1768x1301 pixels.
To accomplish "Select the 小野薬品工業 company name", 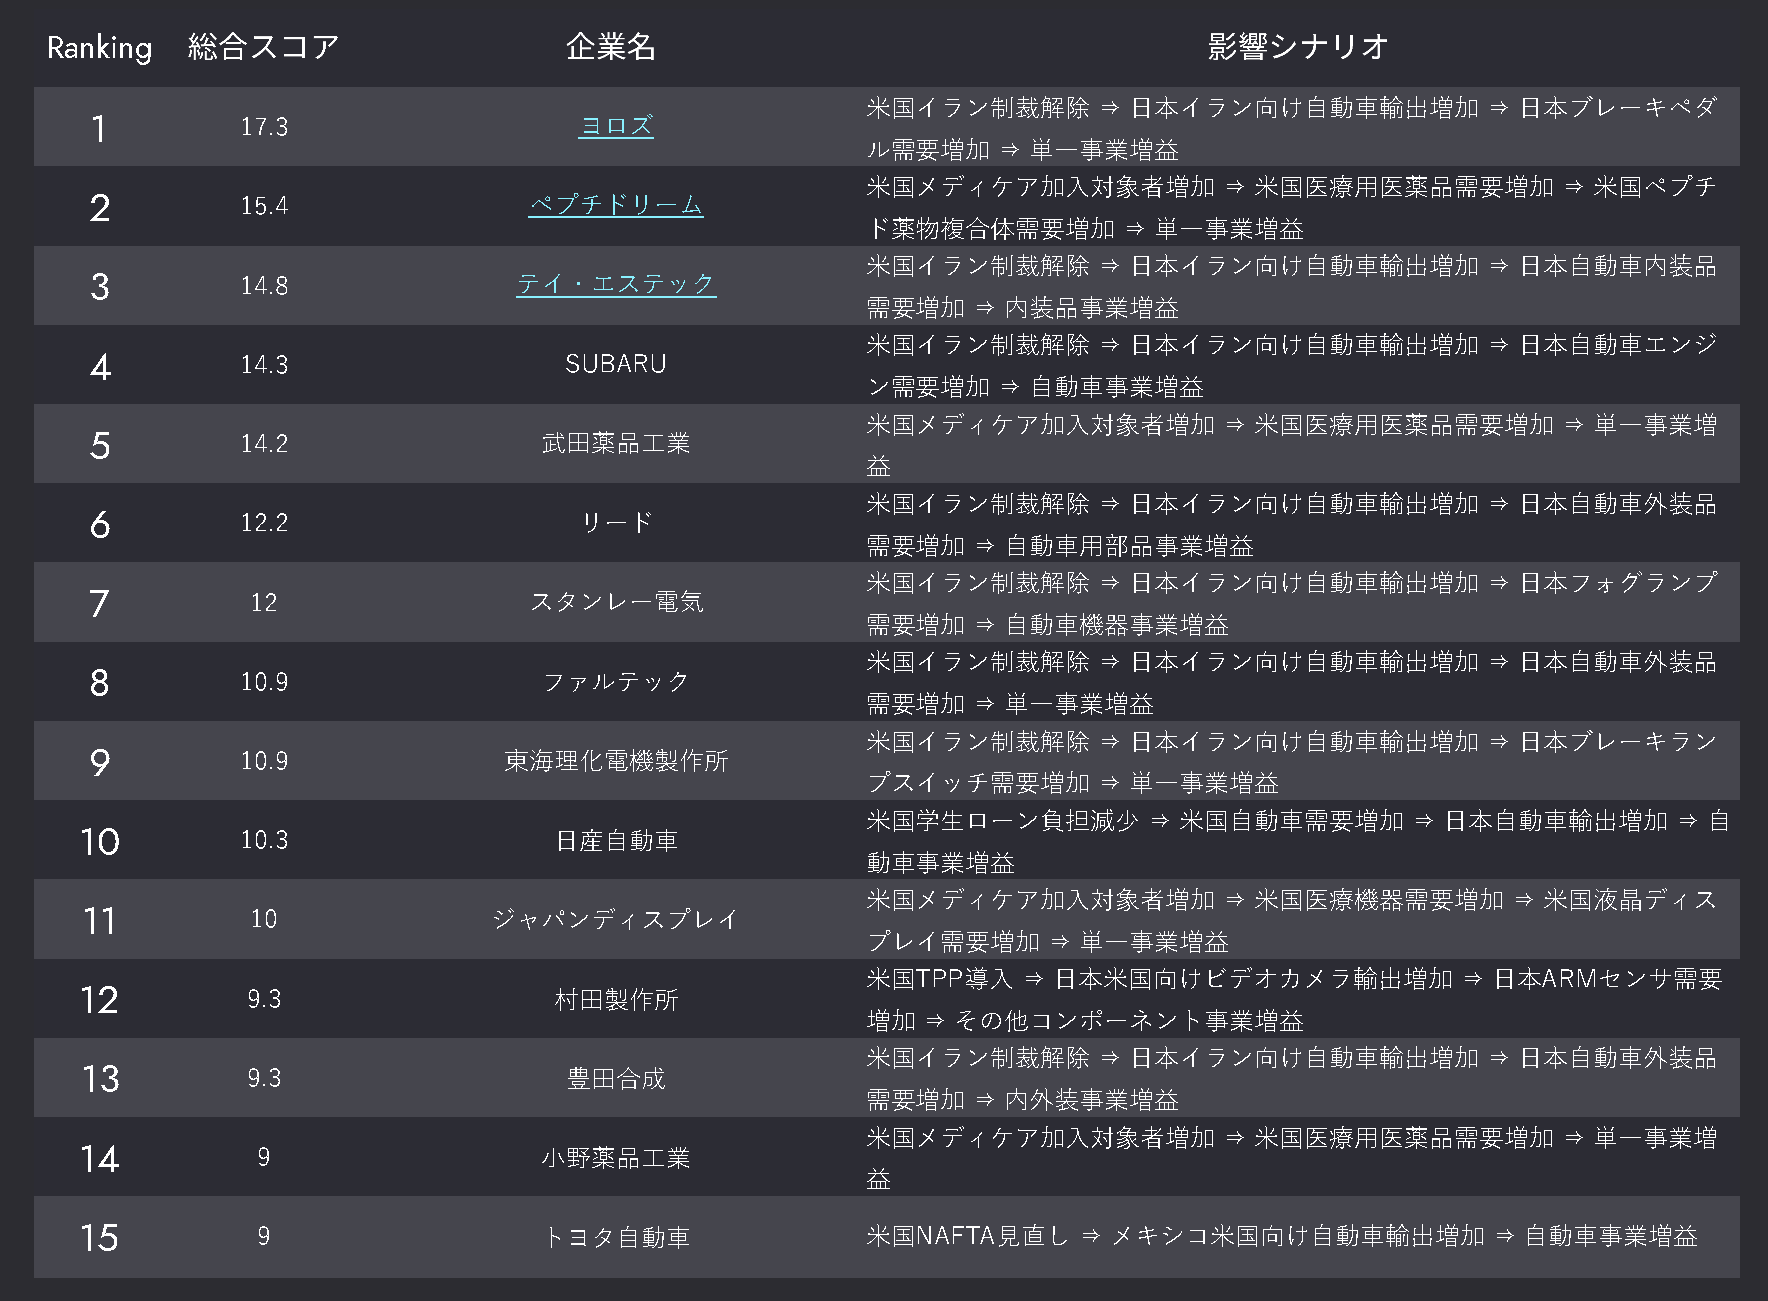I will (x=616, y=1157).
